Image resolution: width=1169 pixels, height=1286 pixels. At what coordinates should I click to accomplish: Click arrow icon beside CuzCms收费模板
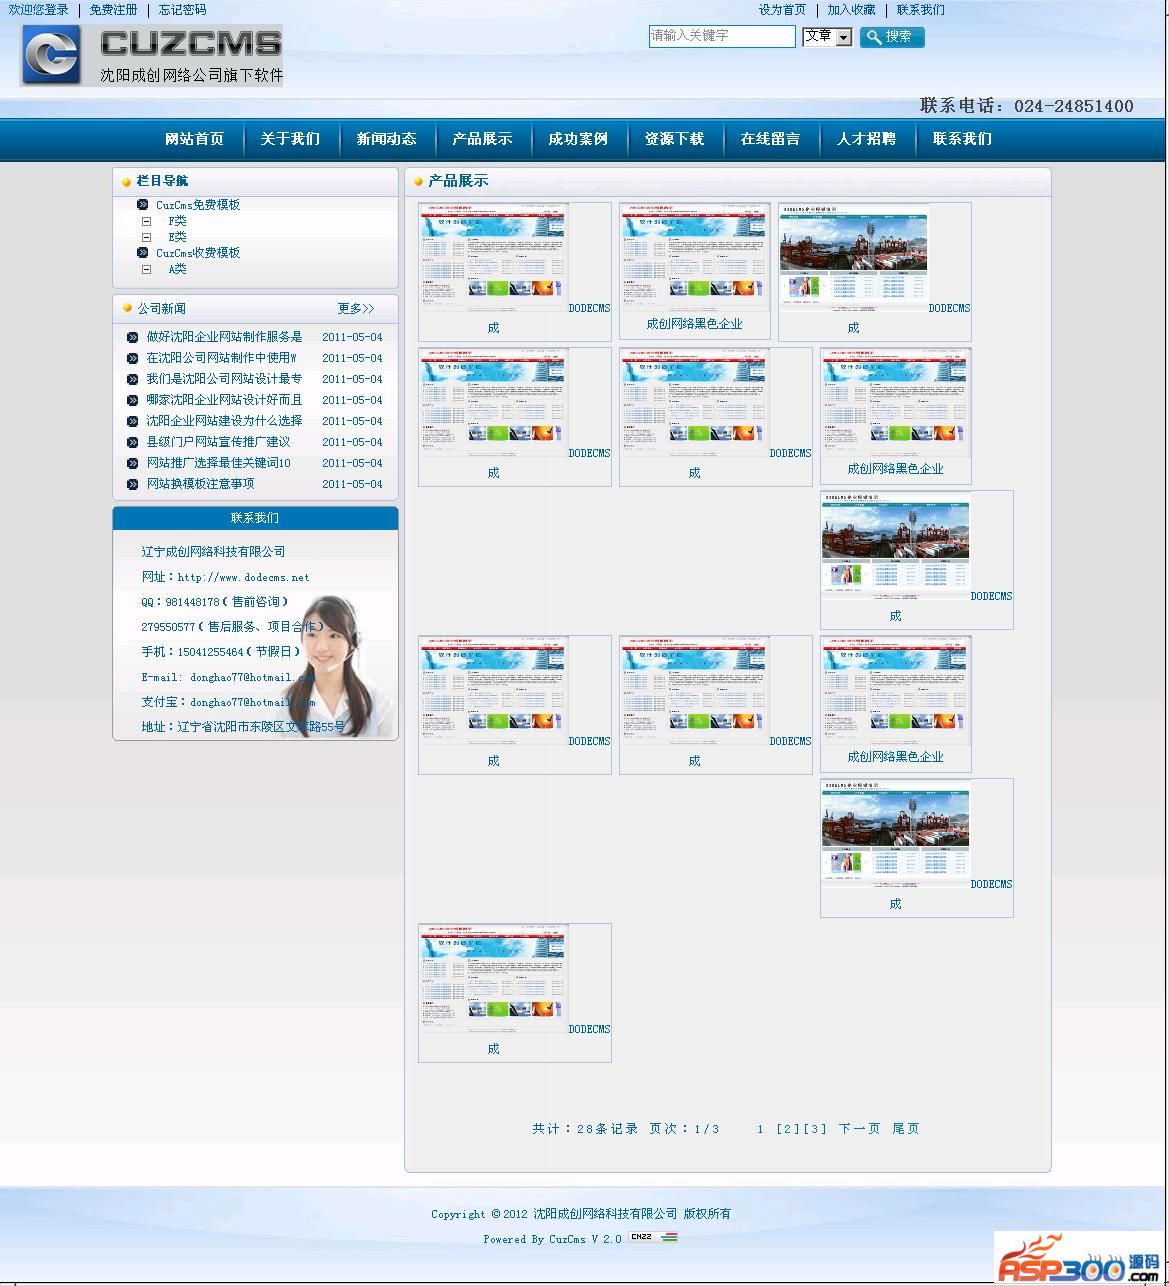143,253
